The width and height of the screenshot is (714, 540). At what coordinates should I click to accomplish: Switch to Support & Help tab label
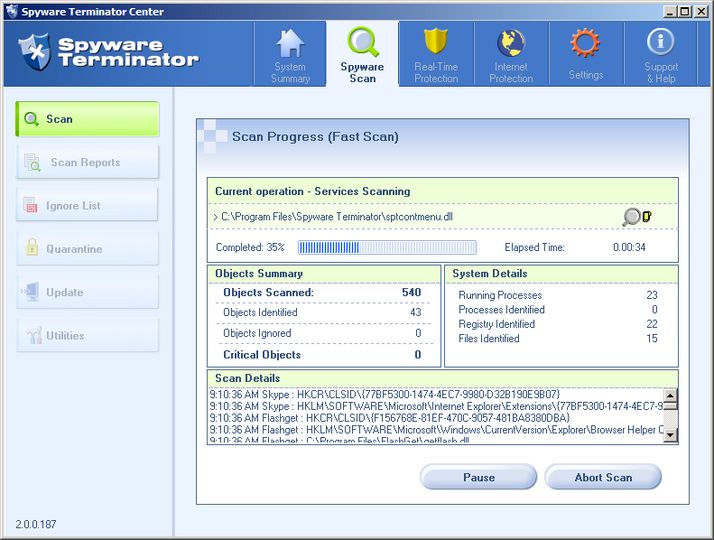click(661, 72)
